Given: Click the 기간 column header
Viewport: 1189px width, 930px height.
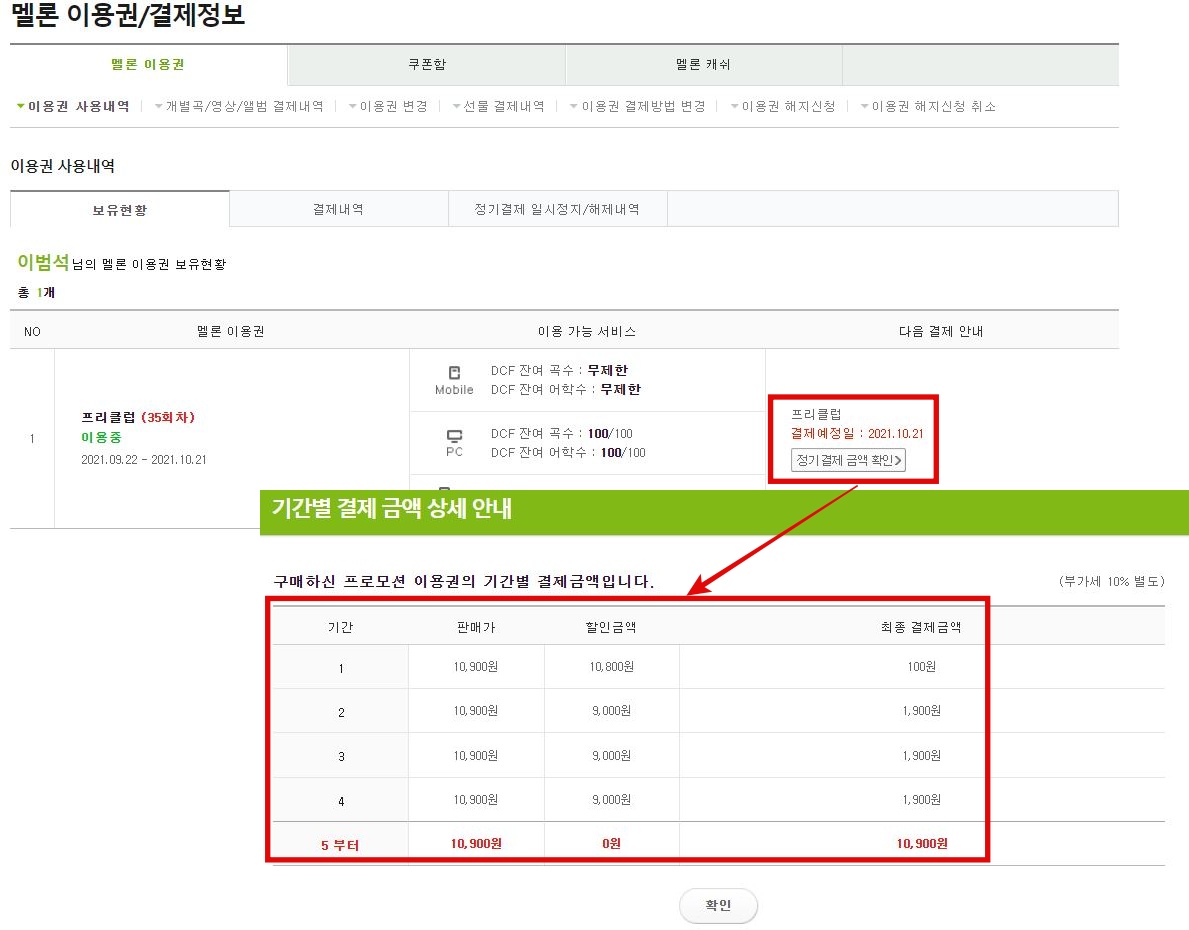Looking at the screenshot, I should point(340,627).
